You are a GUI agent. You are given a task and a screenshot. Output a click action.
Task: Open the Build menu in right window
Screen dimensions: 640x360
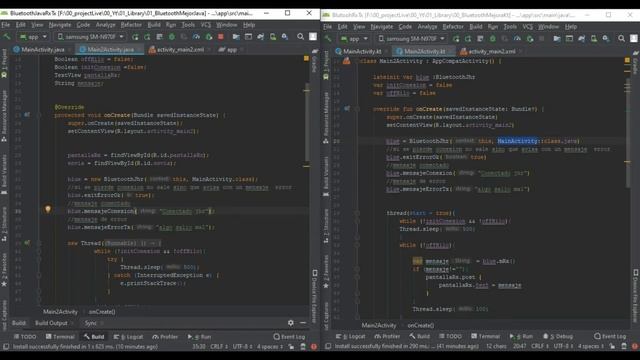(476, 27)
